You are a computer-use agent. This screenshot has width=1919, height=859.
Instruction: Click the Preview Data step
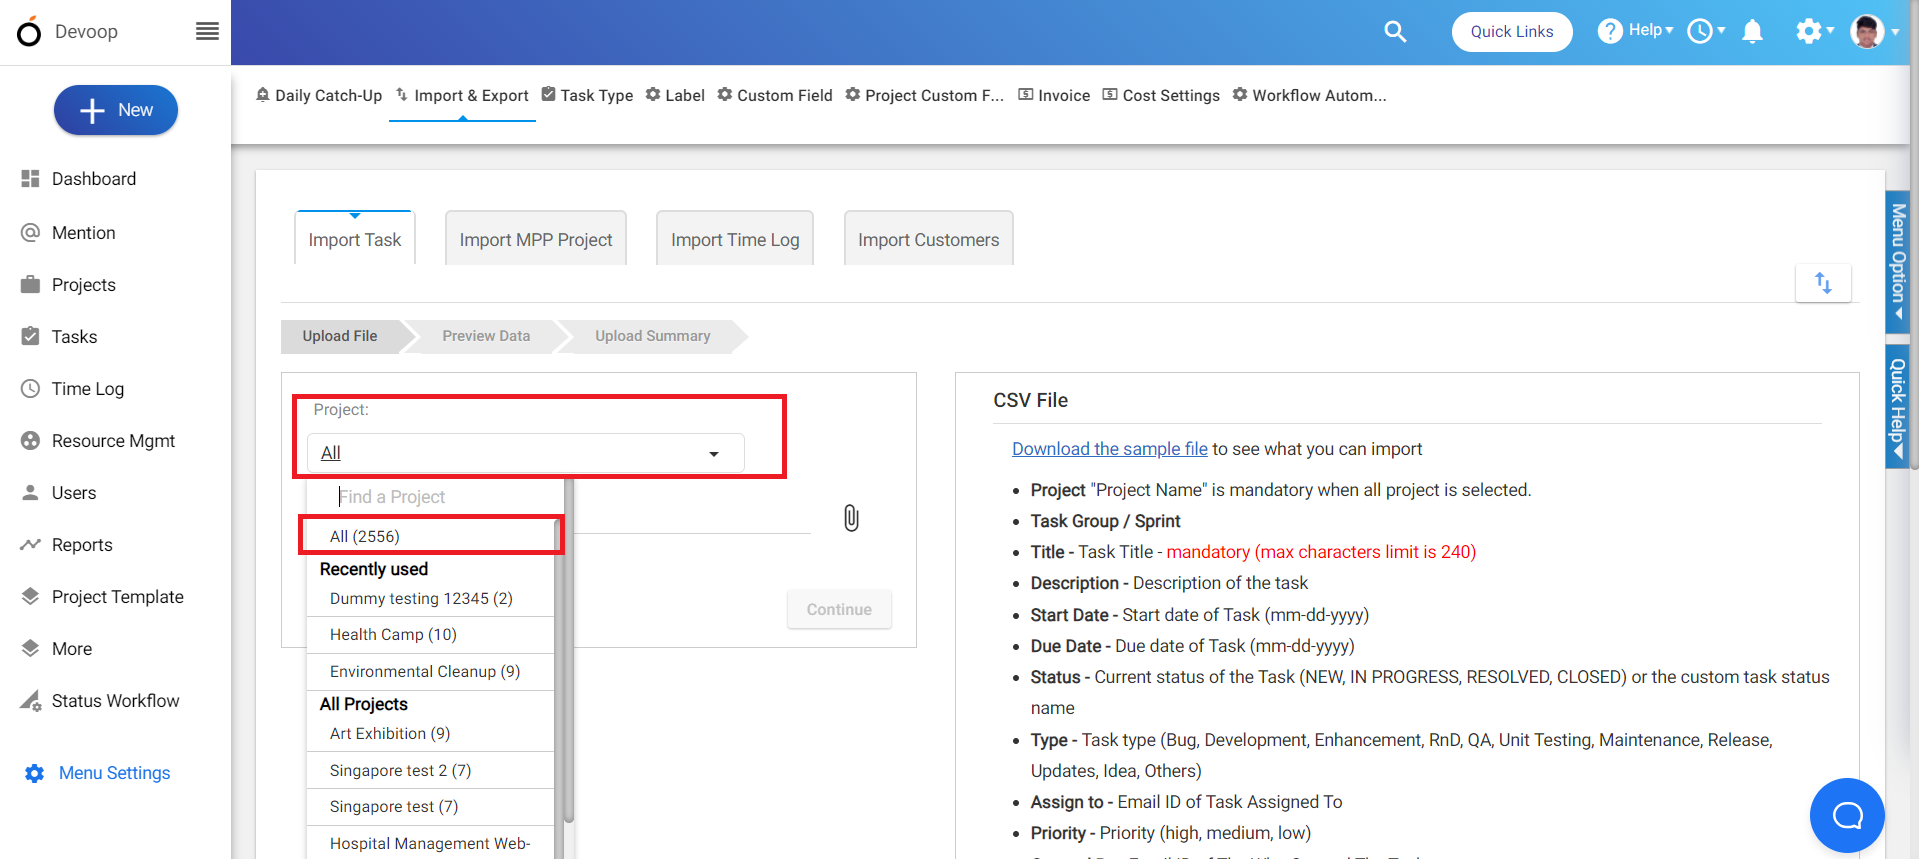pyautogui.click(x=486, y=336)
